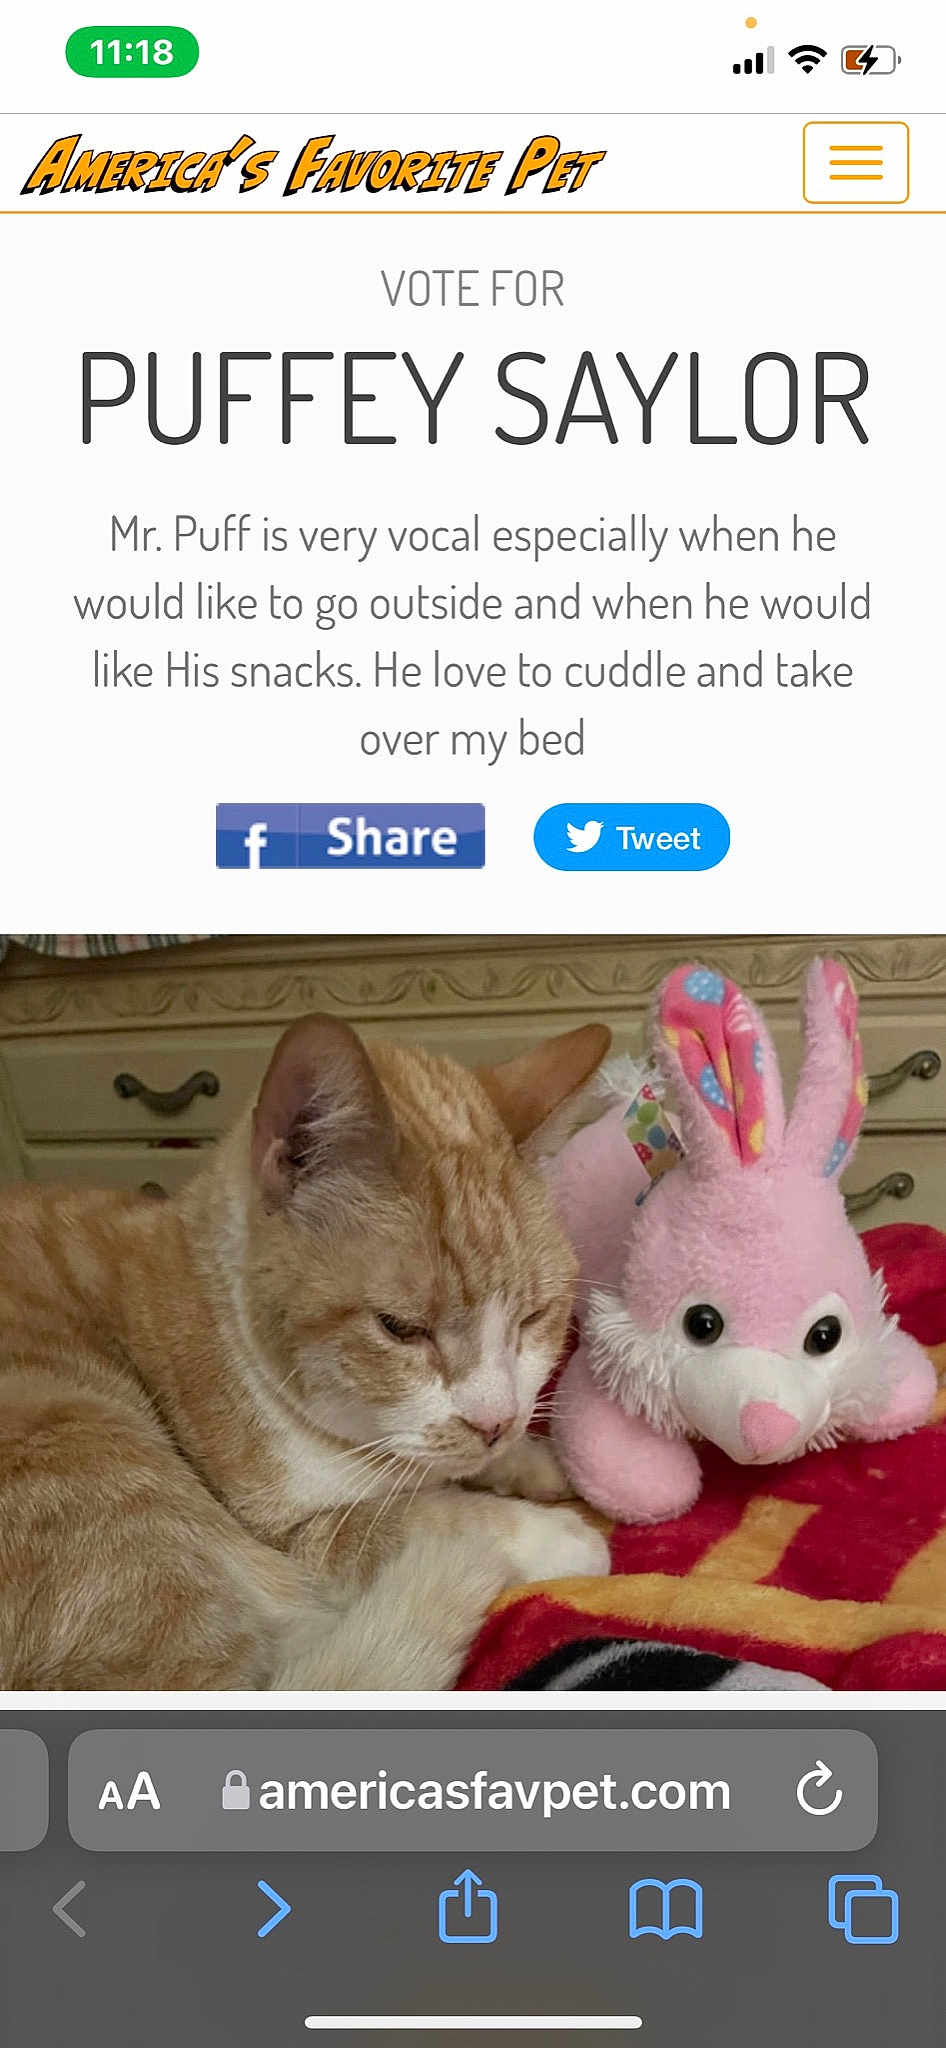Screen dimensions: 946x2048
Task: Tap the Facebook f icon
Action: pyautogui.click(x=255, y=838)
